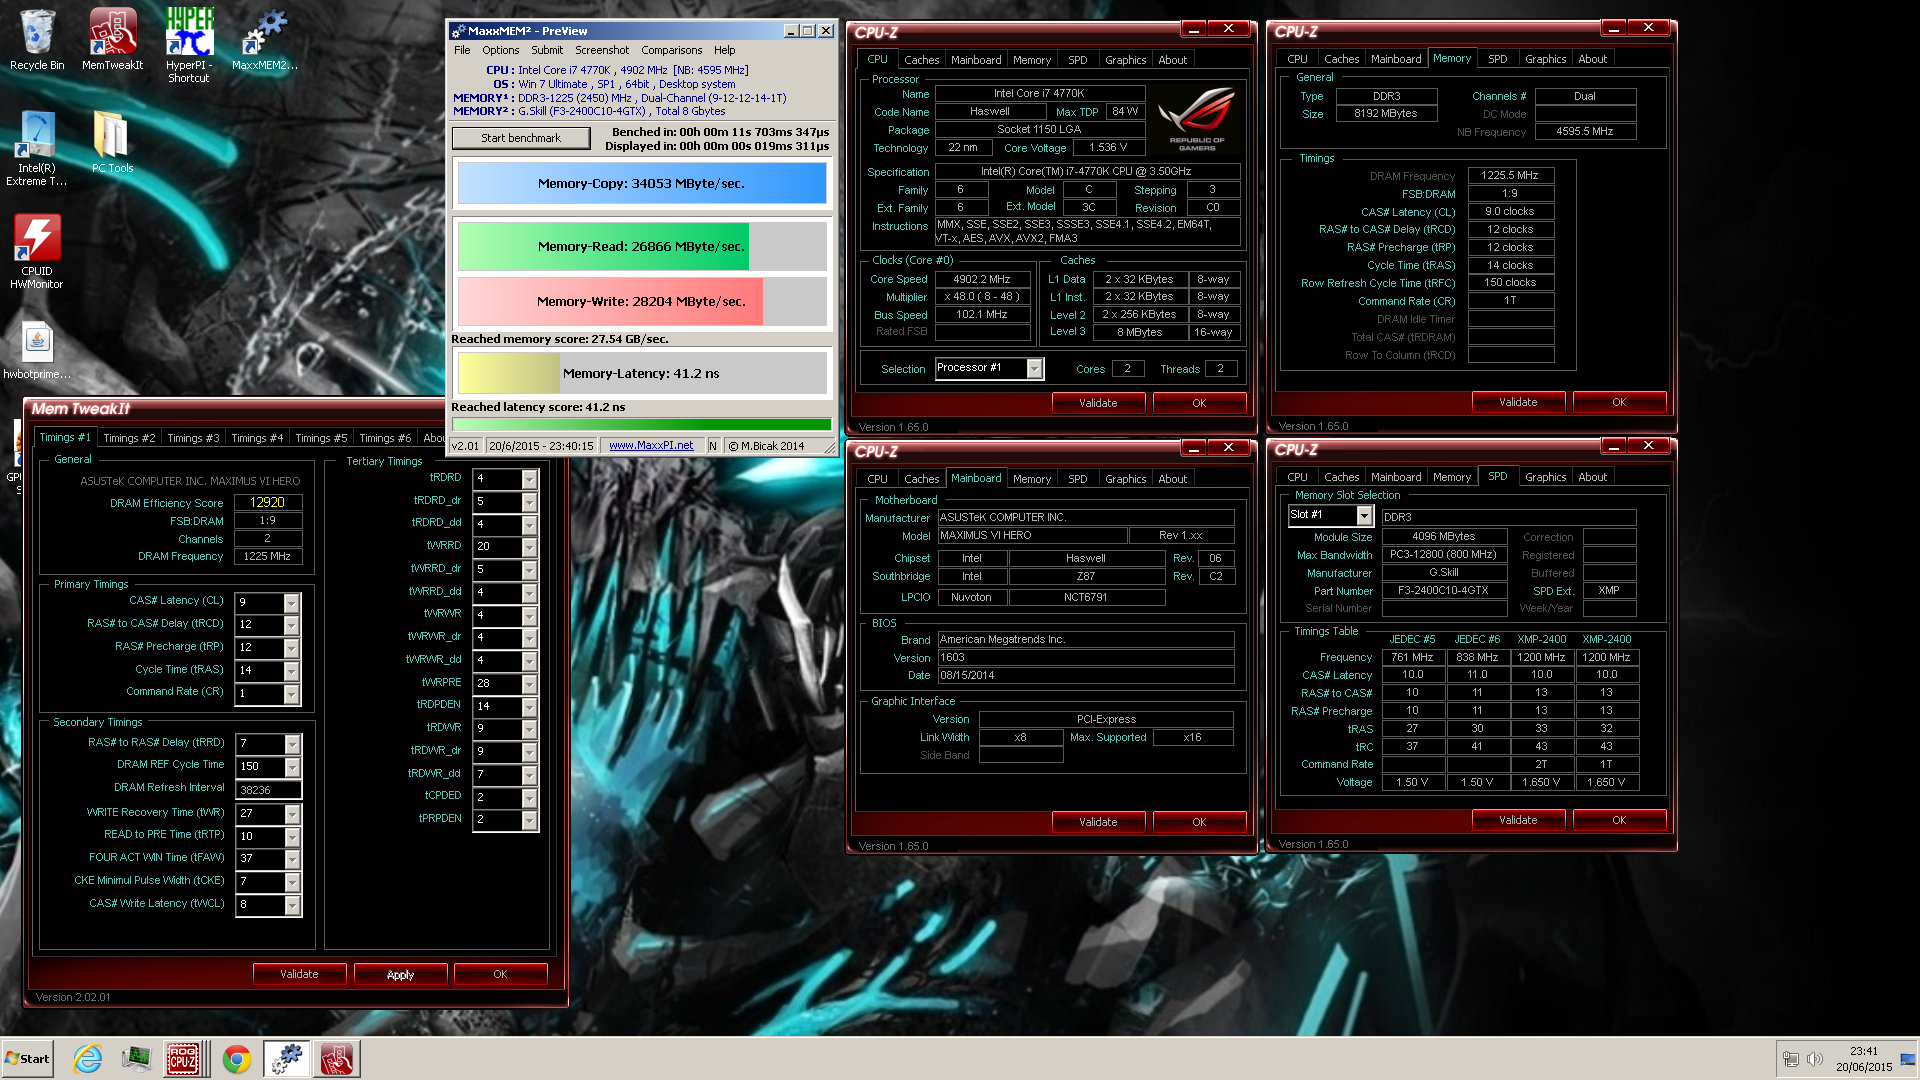Click the DRAM Refresh Interval field
Screen dimensions: 1920x1080
(x=268, y=790)
